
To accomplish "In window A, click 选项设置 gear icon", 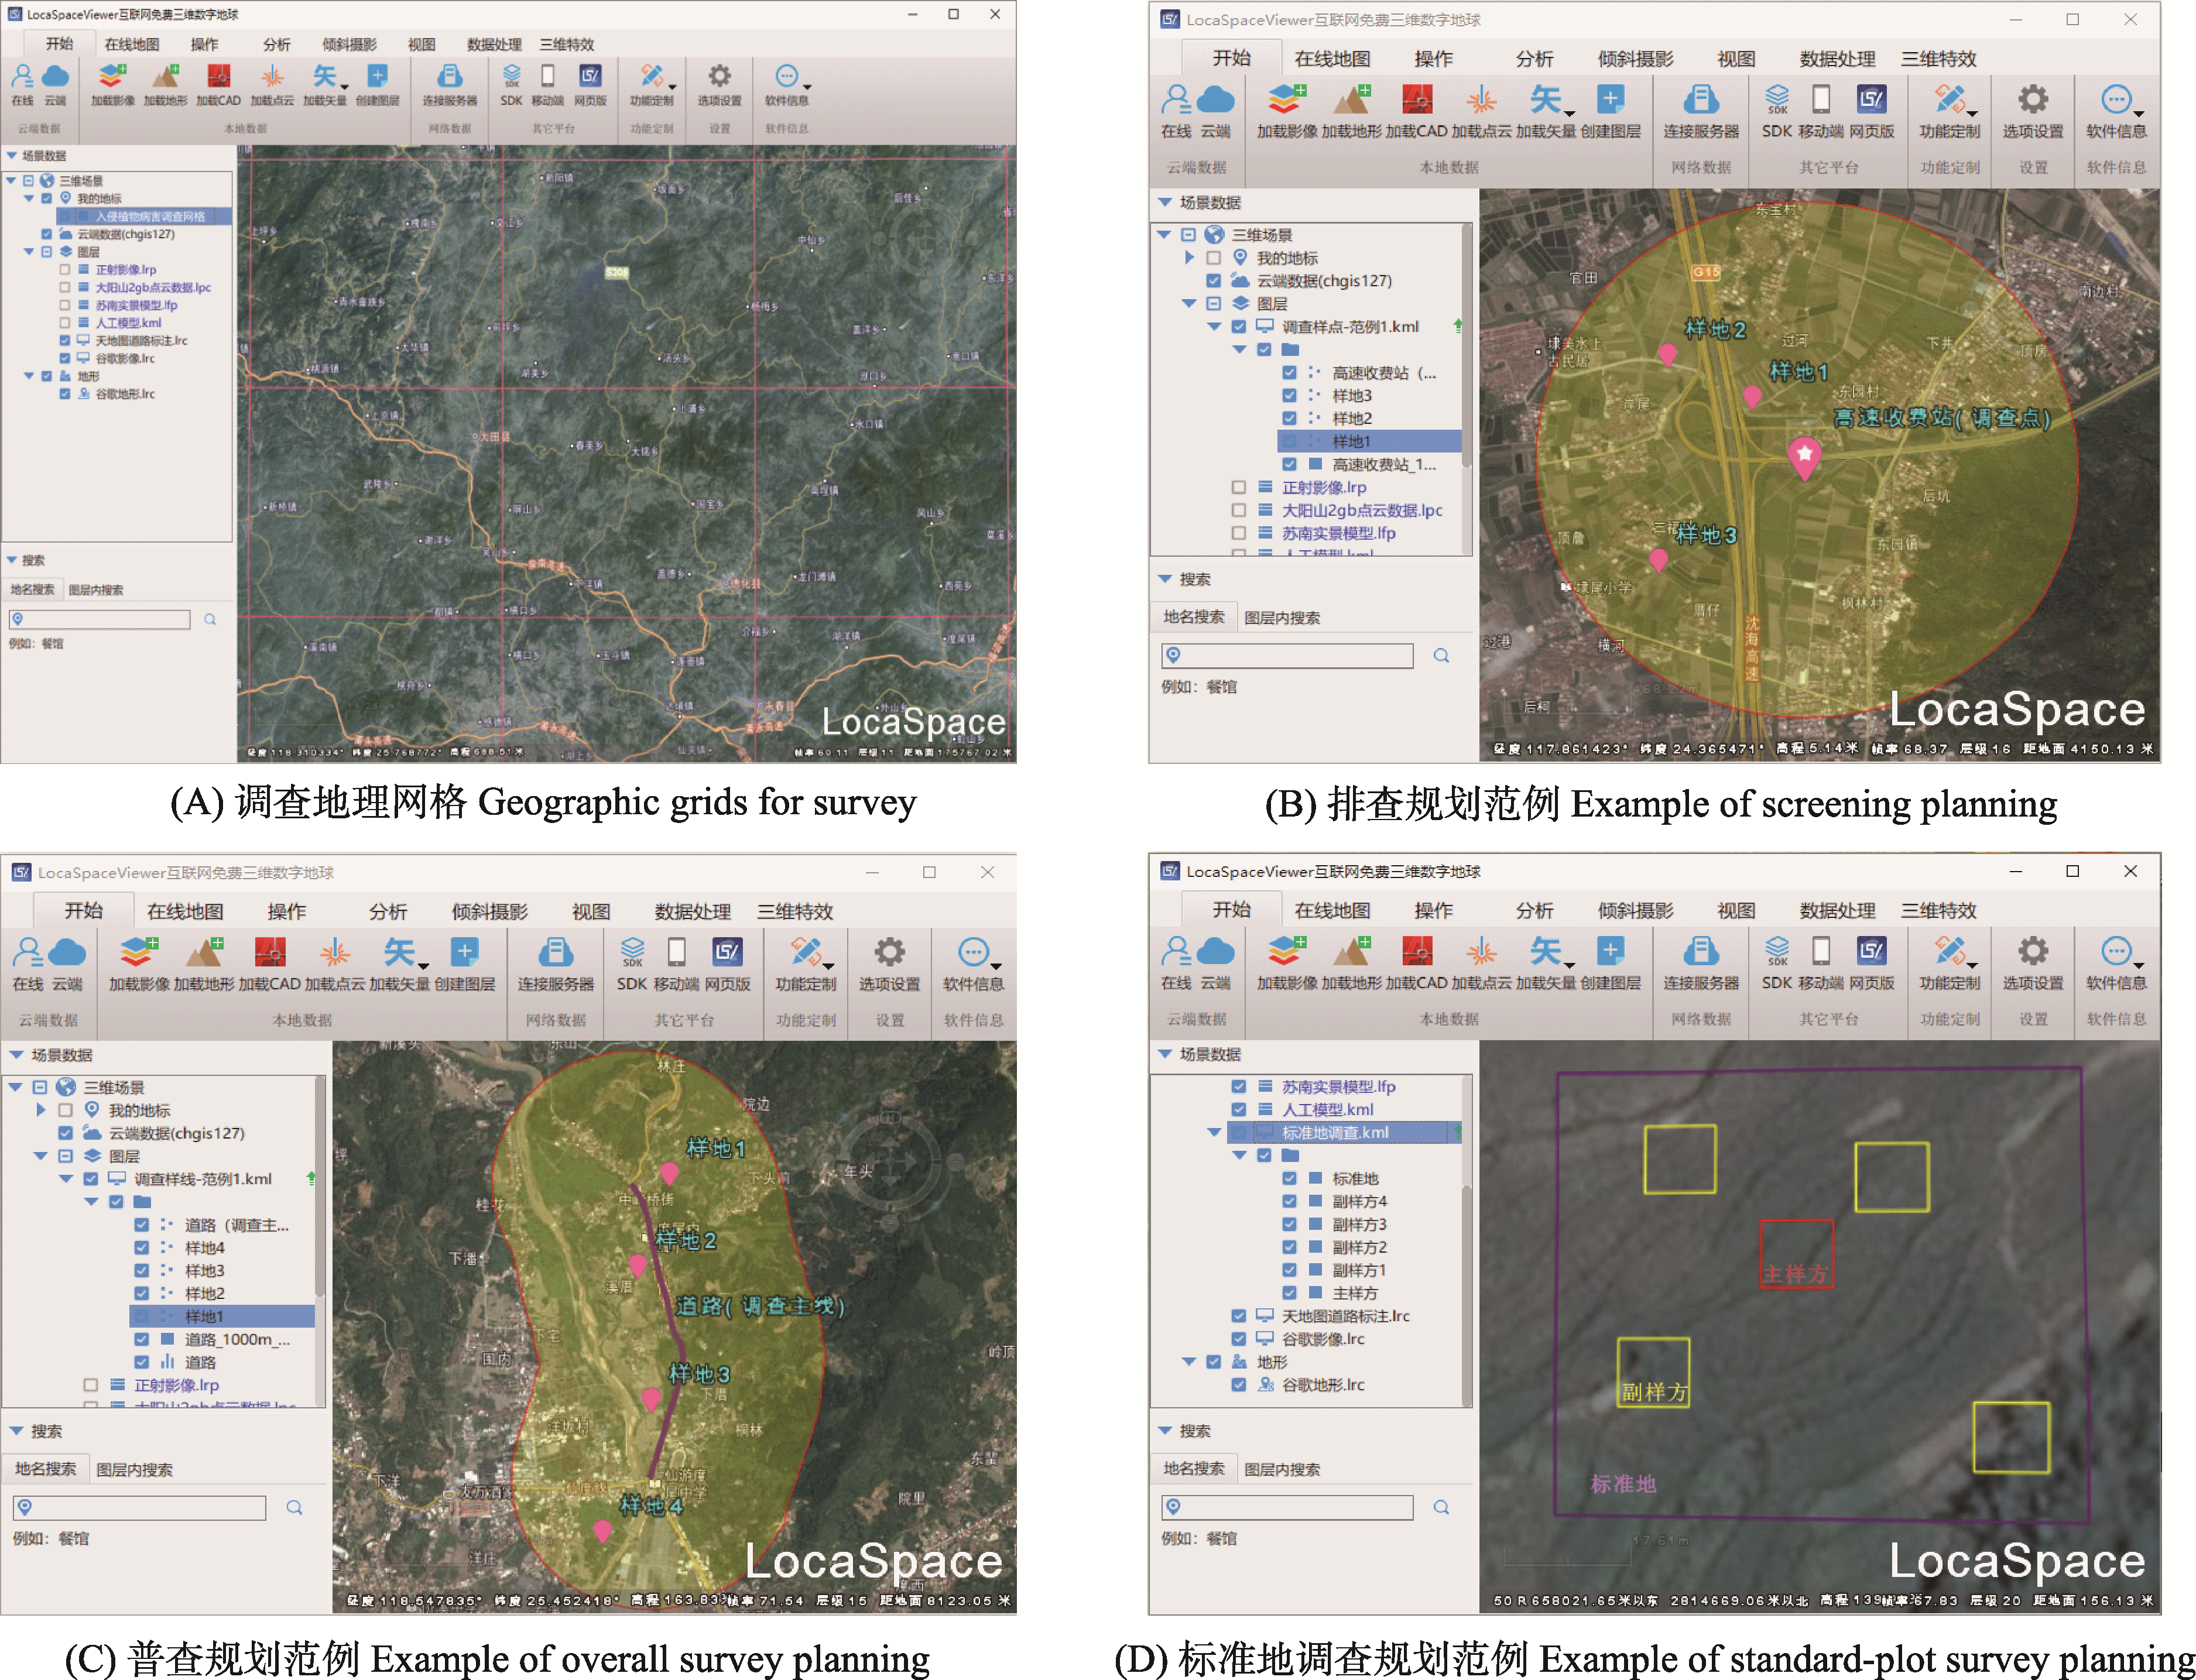I will (719, 76).
